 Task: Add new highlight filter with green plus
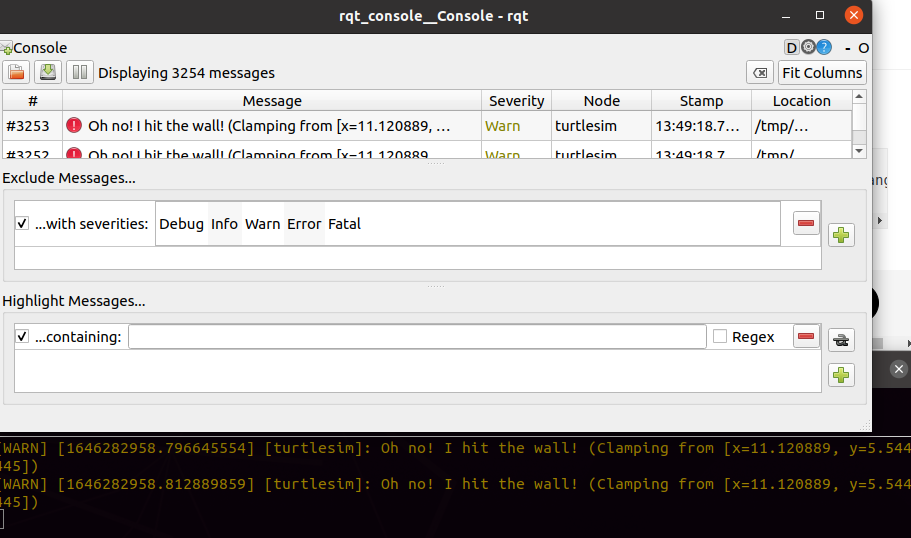click(x=841, y=375)
